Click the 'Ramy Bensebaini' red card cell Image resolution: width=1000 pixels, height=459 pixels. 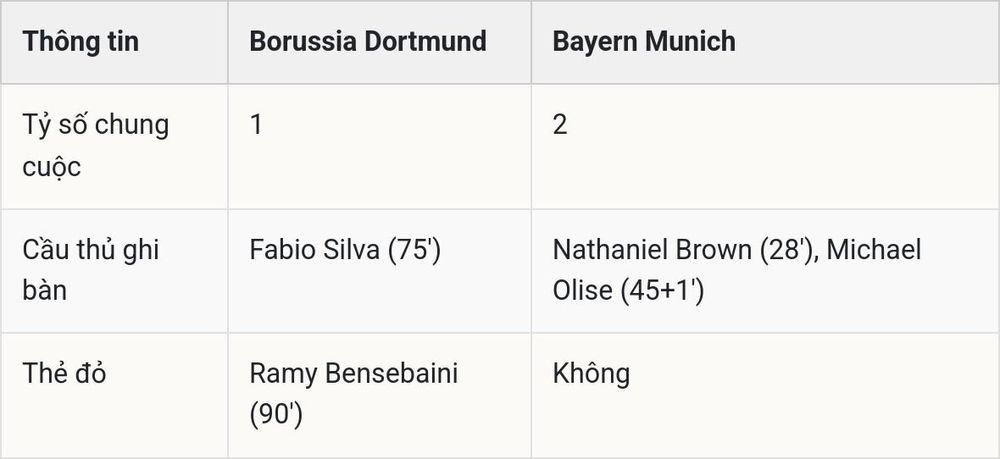click(354, 394)
